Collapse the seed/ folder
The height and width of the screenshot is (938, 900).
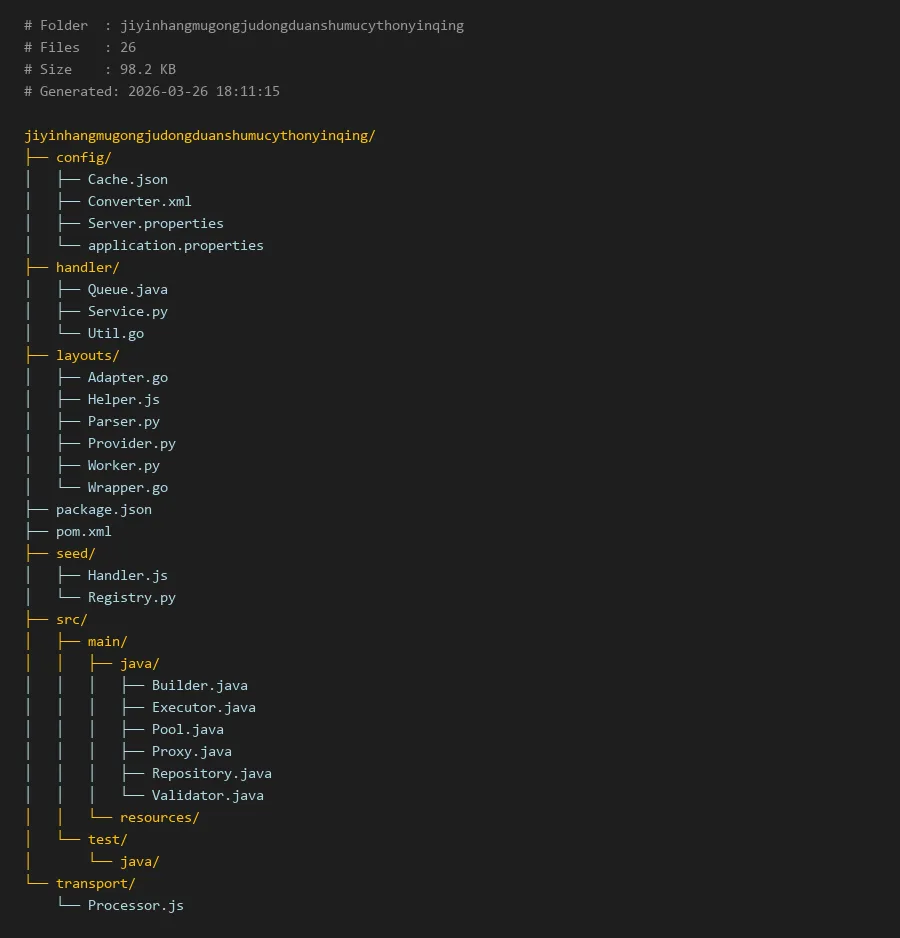click(x=75, y=554)
